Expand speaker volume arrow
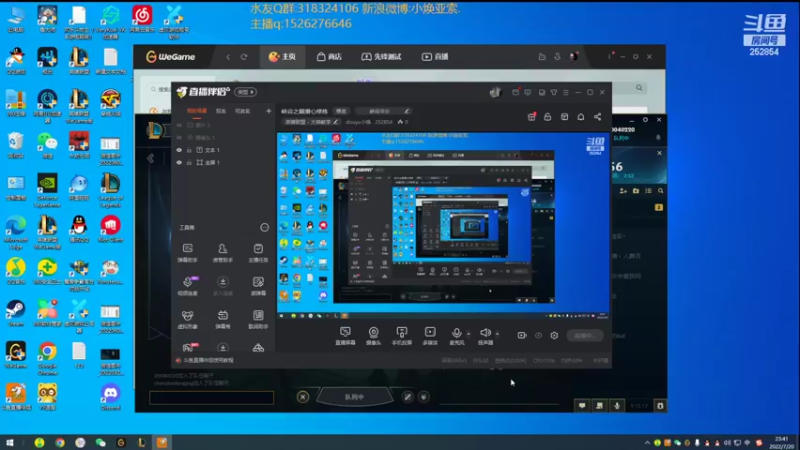Image resolution: width=800 pixels, height=450 pixels. coord(497,334)
